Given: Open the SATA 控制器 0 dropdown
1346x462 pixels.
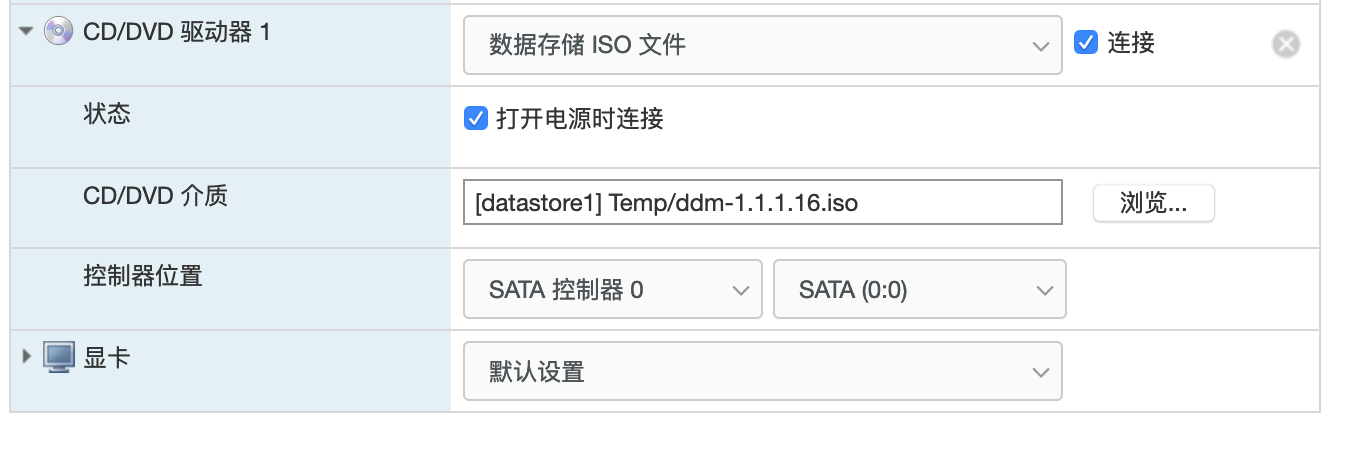Looking at the screenshot, I should [613, 290].
